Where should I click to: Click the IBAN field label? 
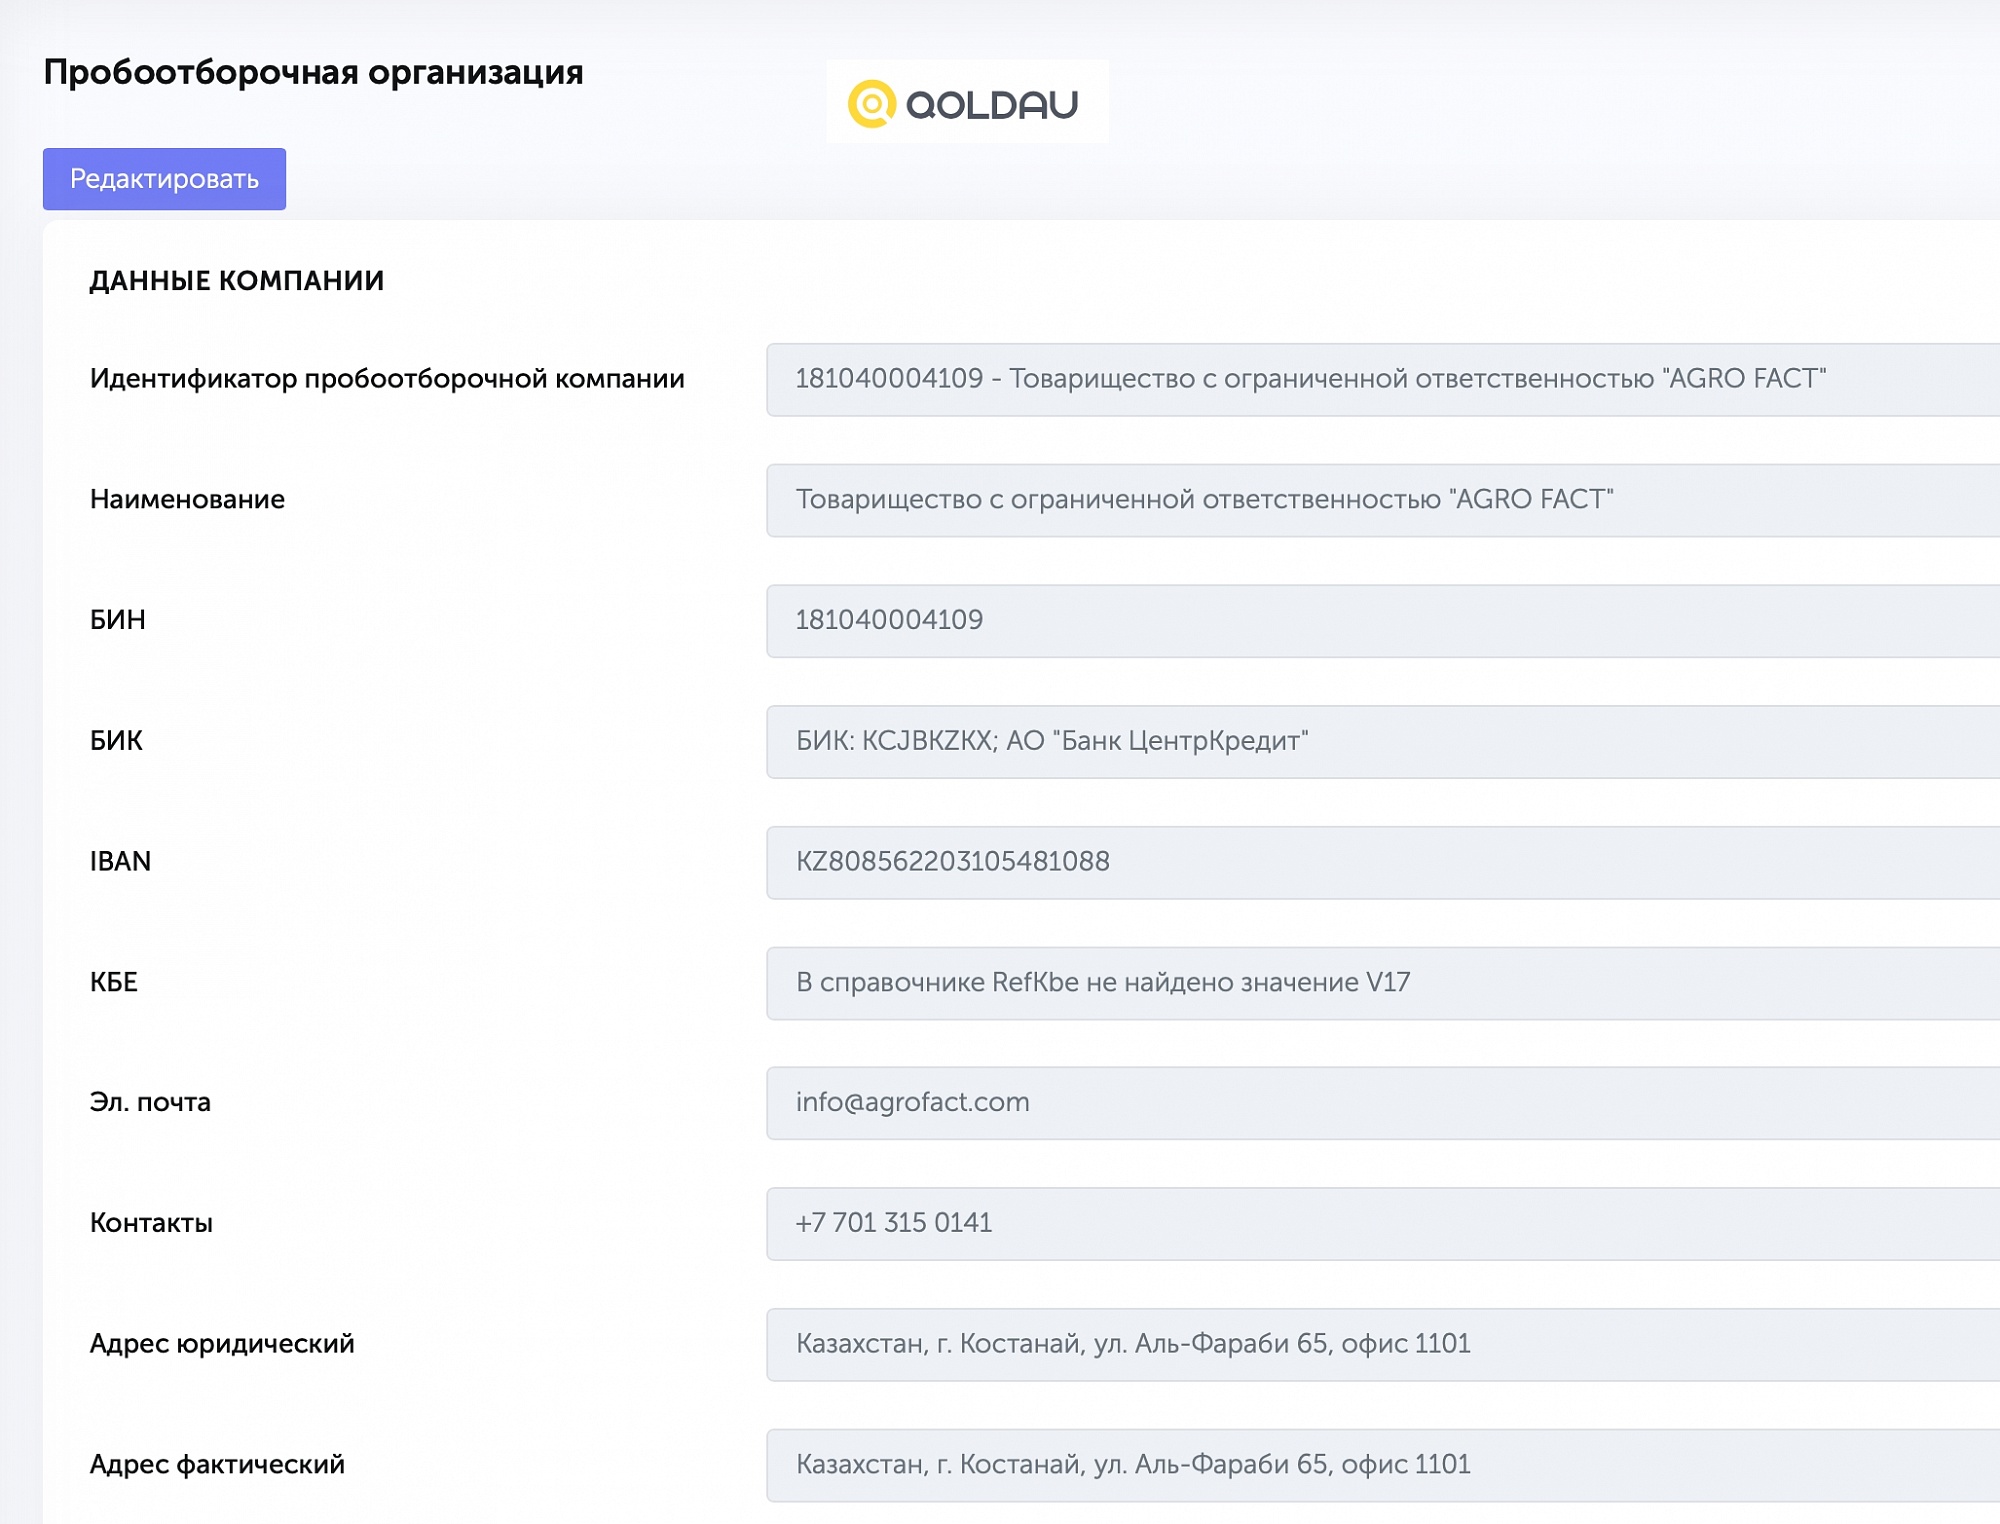(x=120, y=862)
